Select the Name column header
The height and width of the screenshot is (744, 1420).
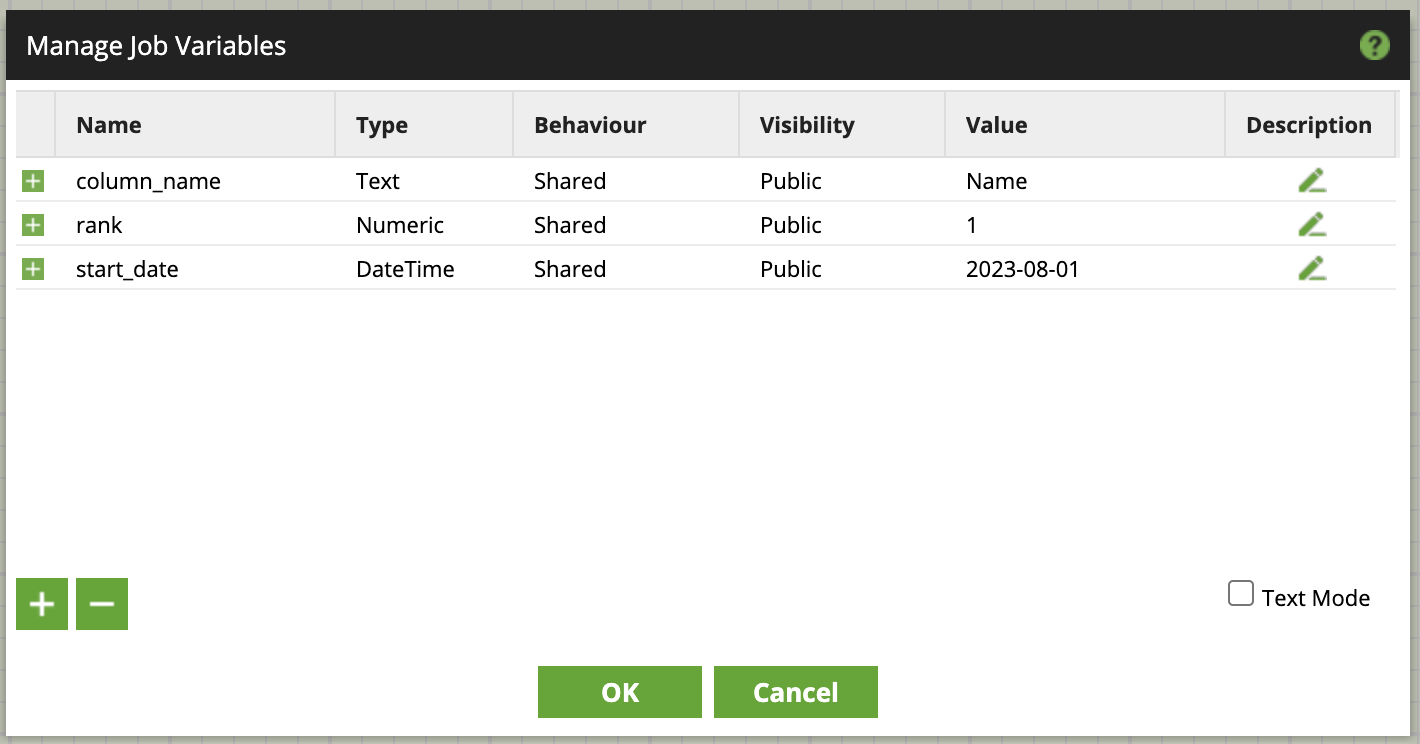coord(195,125)
